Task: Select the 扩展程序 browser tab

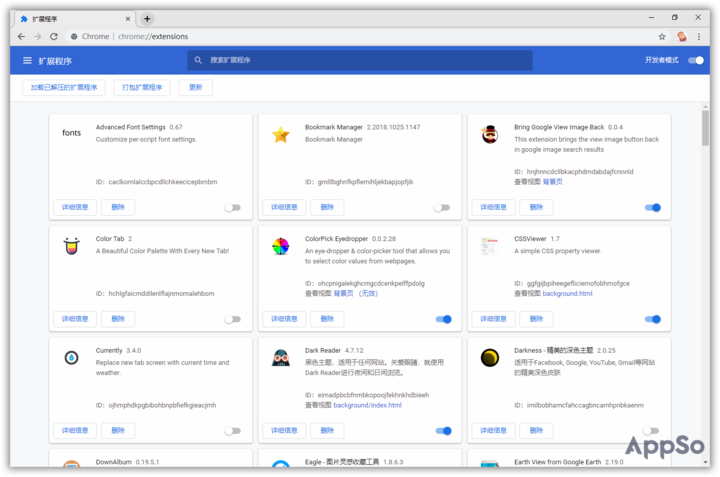Action: tap(75, 19)
